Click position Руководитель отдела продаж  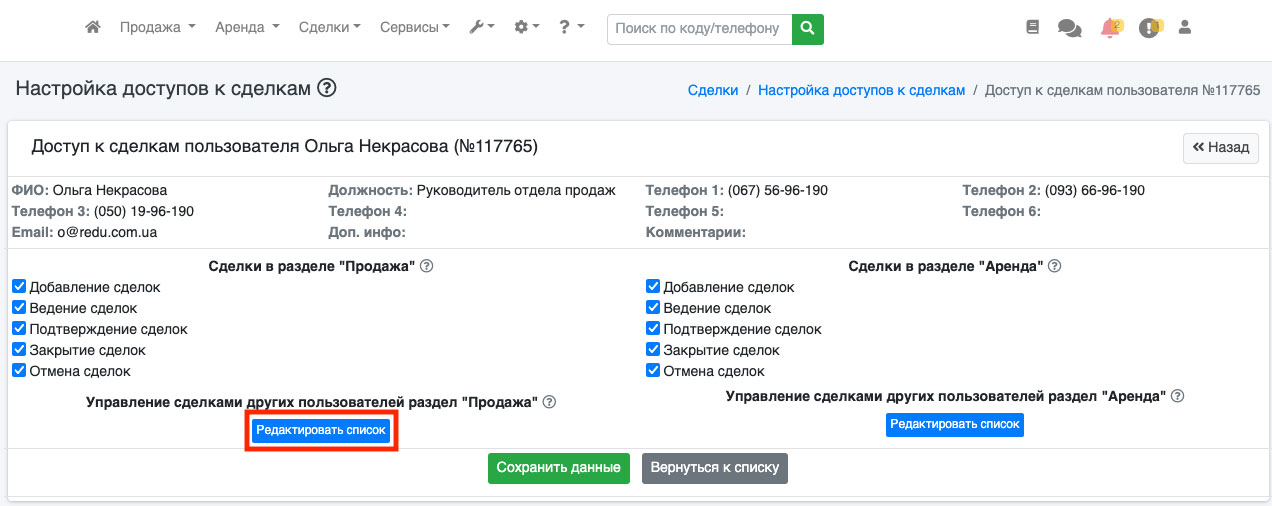pos(516,190)
